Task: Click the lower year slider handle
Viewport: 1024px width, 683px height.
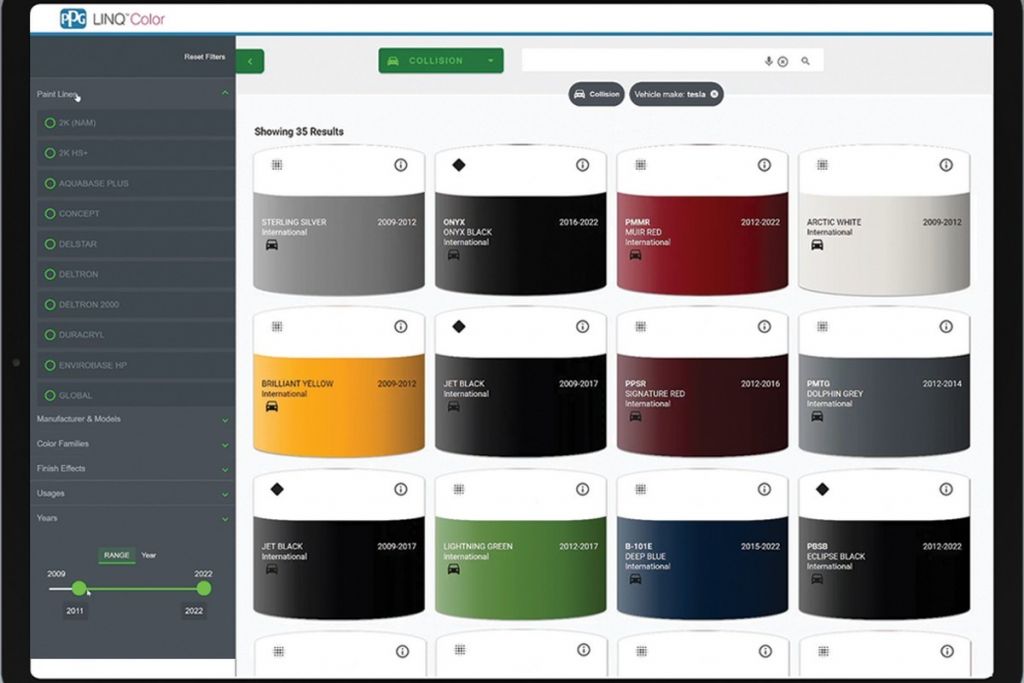Action: [x=79, y=588]
